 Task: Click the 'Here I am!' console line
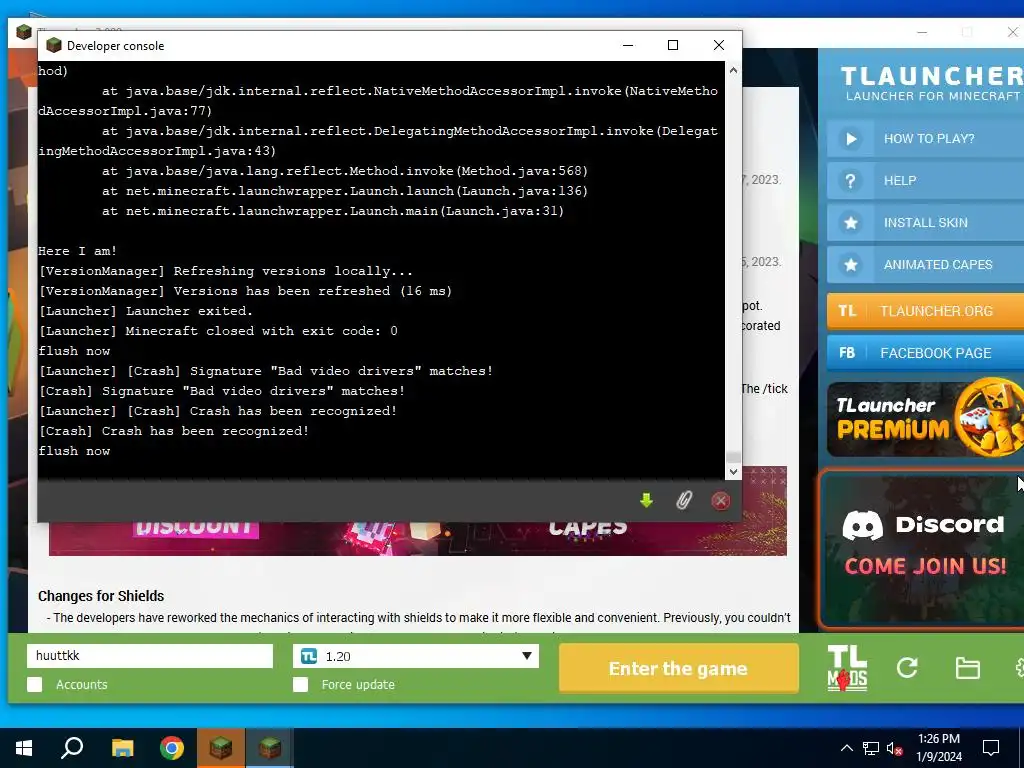[78, 251]
